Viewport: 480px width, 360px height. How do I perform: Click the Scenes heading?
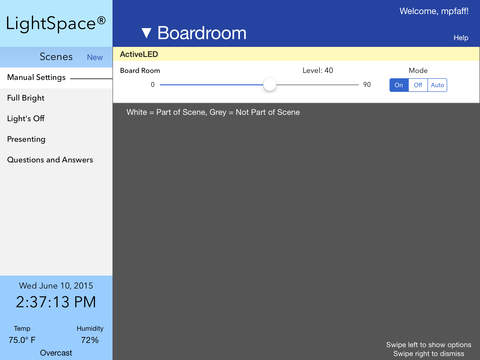[x=56, y=57]
